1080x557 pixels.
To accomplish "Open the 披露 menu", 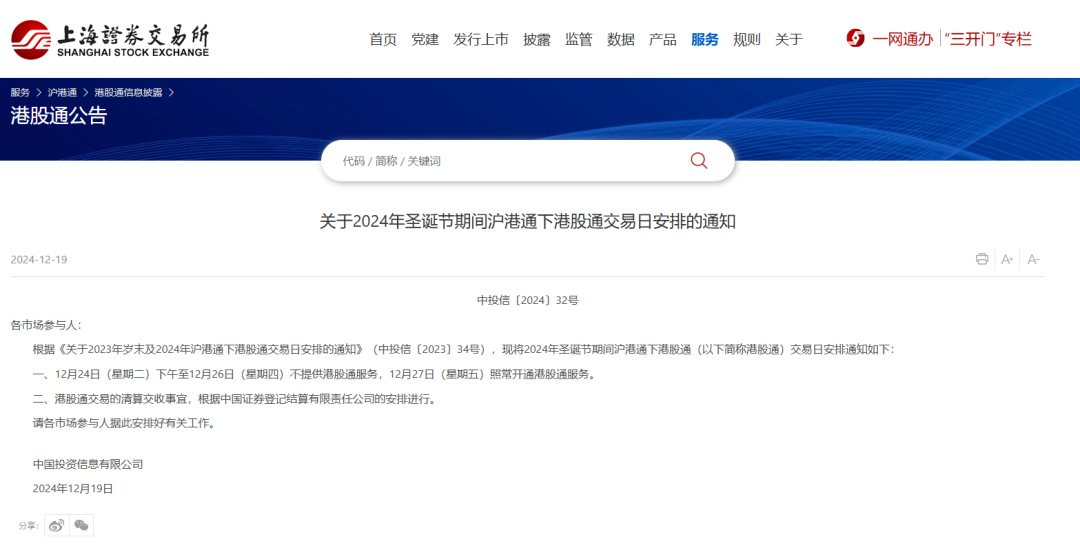I will 537,39.
